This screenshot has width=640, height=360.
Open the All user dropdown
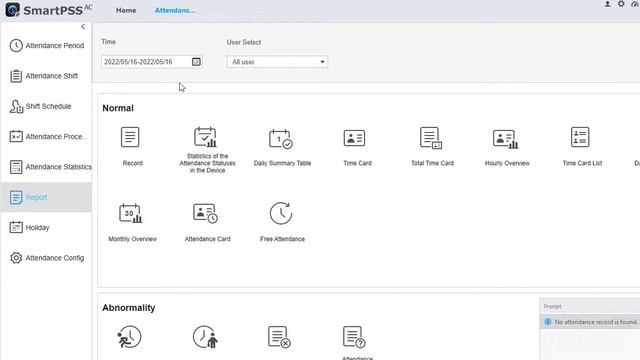click(x=277, y=62)
